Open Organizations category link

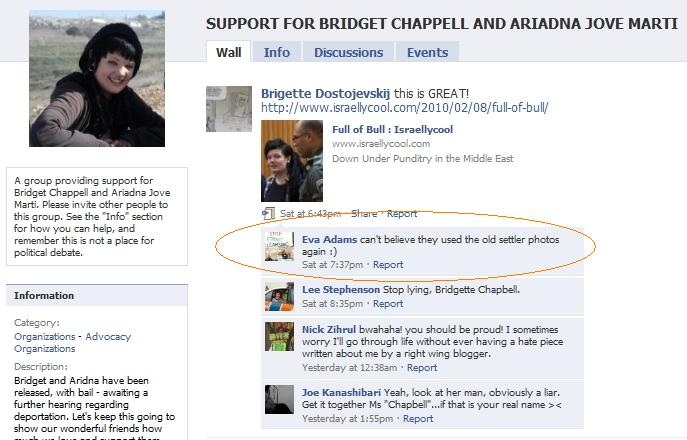(x=45, y=337)
